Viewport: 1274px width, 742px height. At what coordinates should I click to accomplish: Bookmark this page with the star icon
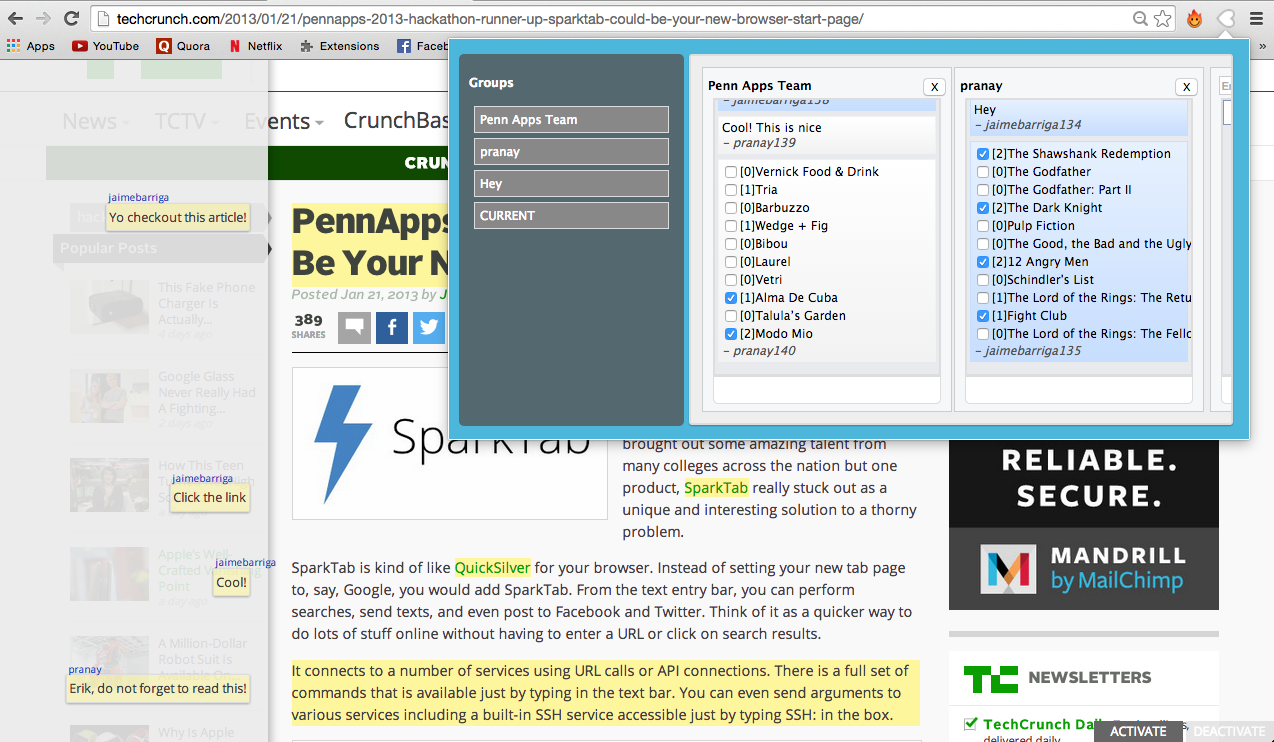pyautogui.click(x=1162, y=18)
